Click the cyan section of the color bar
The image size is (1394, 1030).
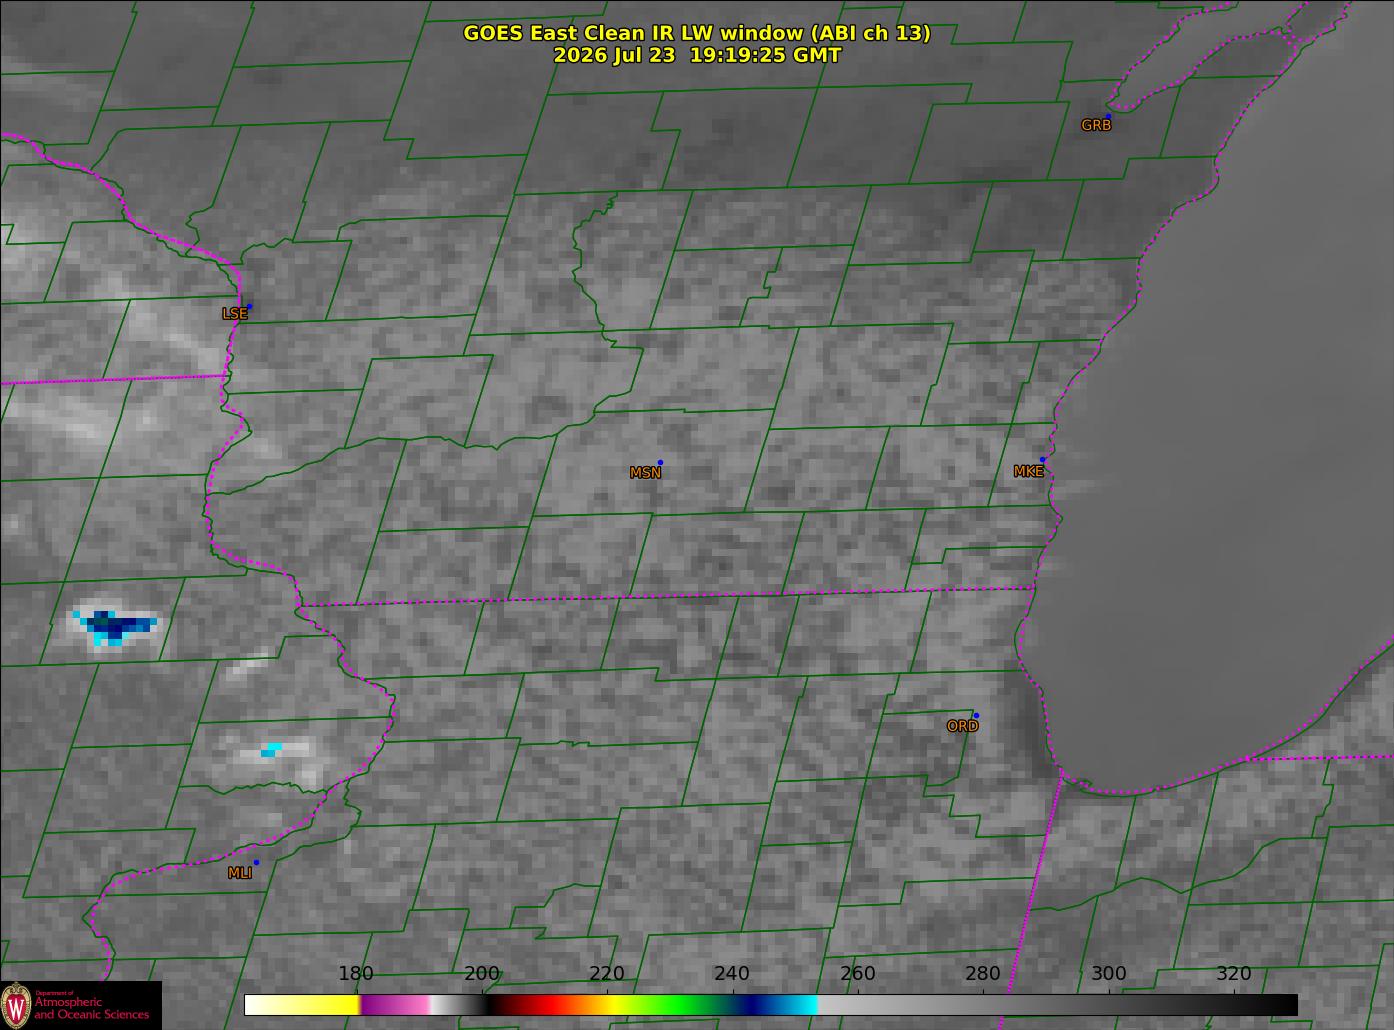click(x=798, y=1004)
